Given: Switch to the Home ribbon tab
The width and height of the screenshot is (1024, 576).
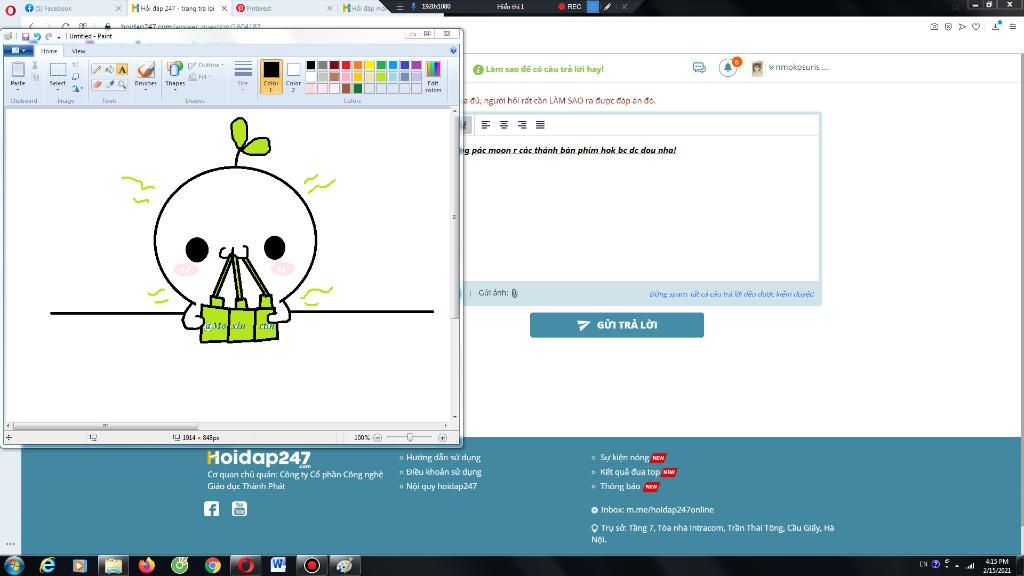Looking at the screenshot, I should point(49,51).
